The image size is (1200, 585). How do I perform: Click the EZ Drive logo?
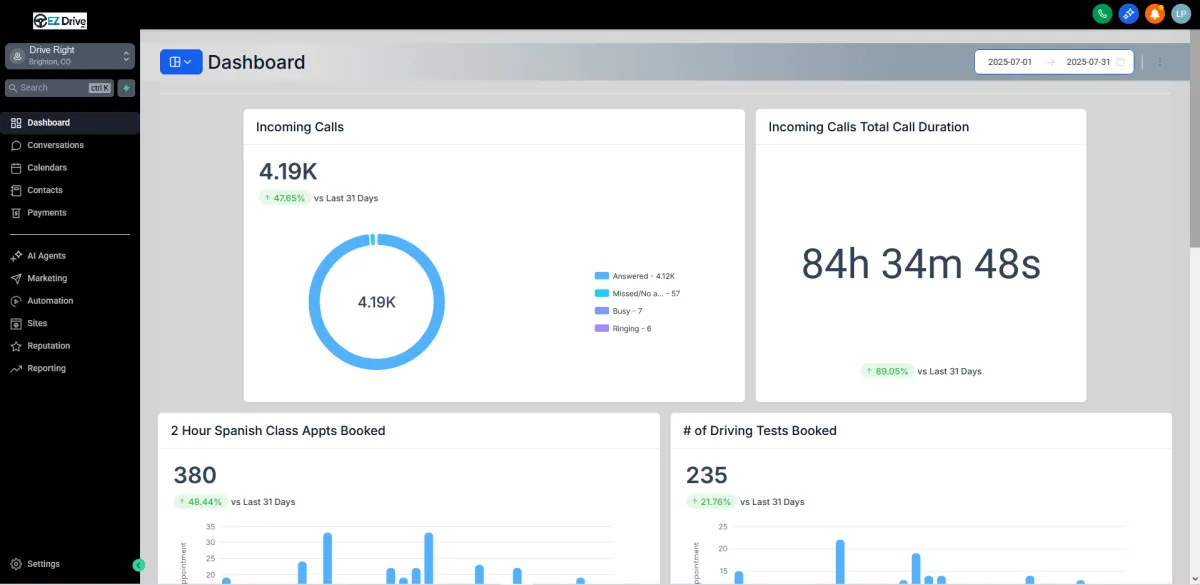click(60, 20)
